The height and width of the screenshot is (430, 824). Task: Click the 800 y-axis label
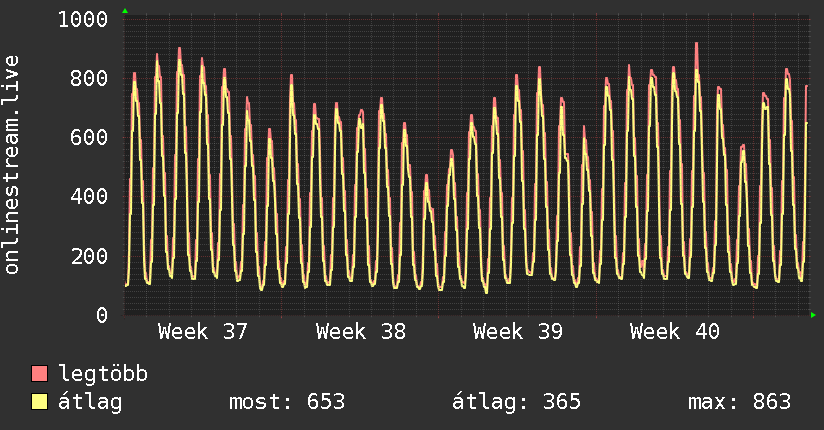click(89, 78)
